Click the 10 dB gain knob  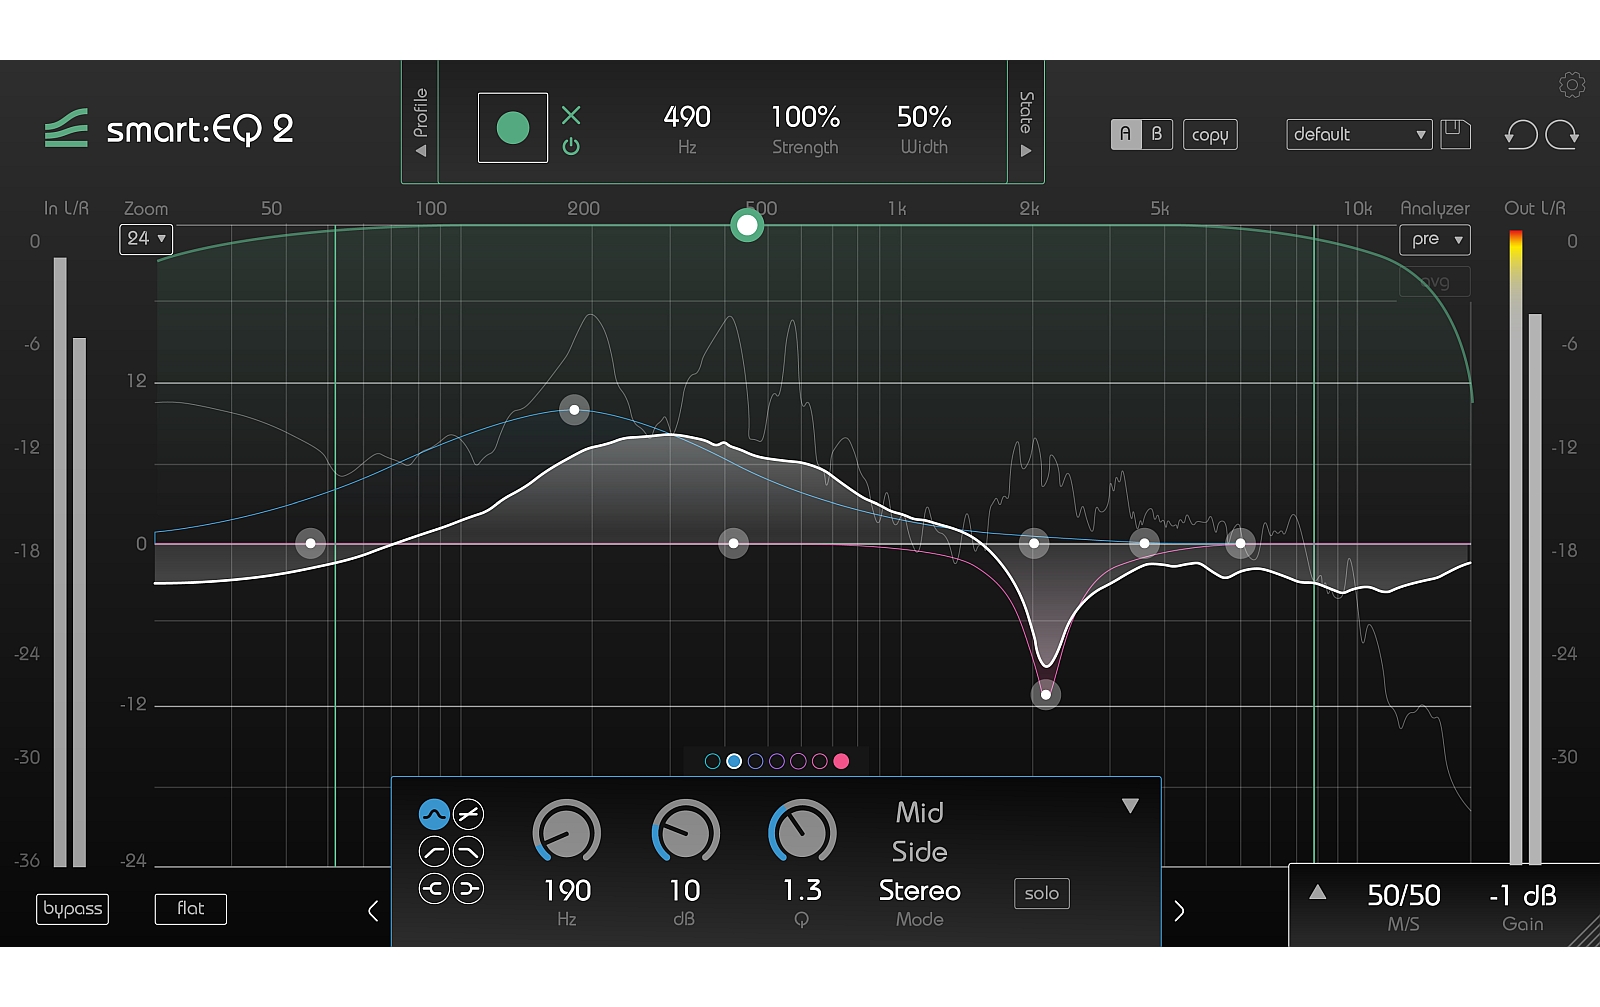click(x=685, y=832)
